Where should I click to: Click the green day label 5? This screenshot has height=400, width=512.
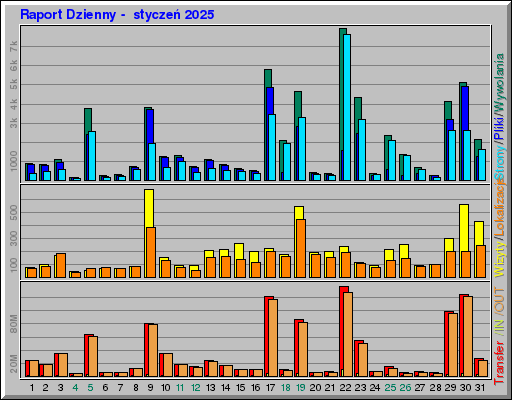[x=90, y=388]
